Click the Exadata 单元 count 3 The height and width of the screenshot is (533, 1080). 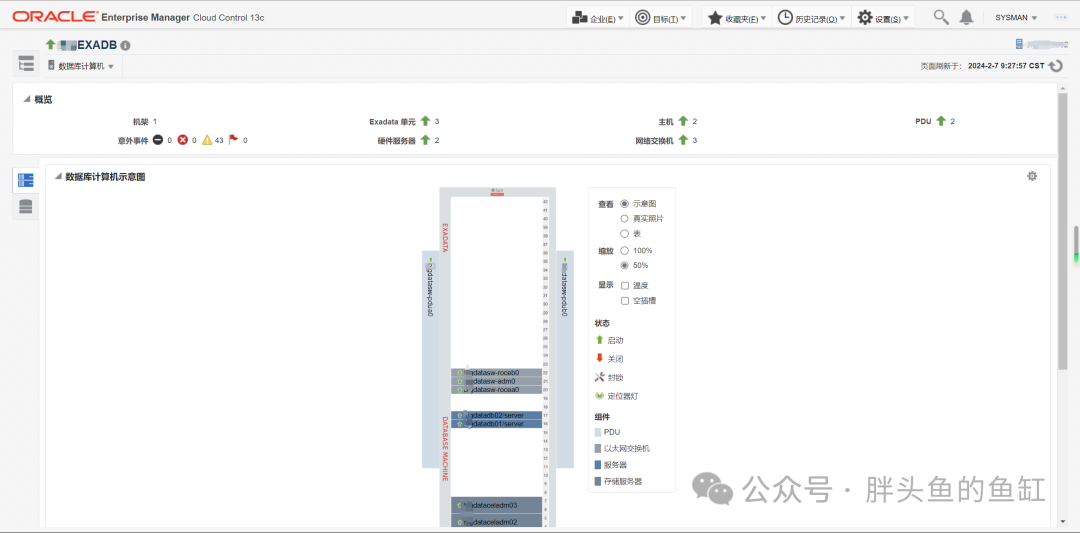[x=437, y=121]
